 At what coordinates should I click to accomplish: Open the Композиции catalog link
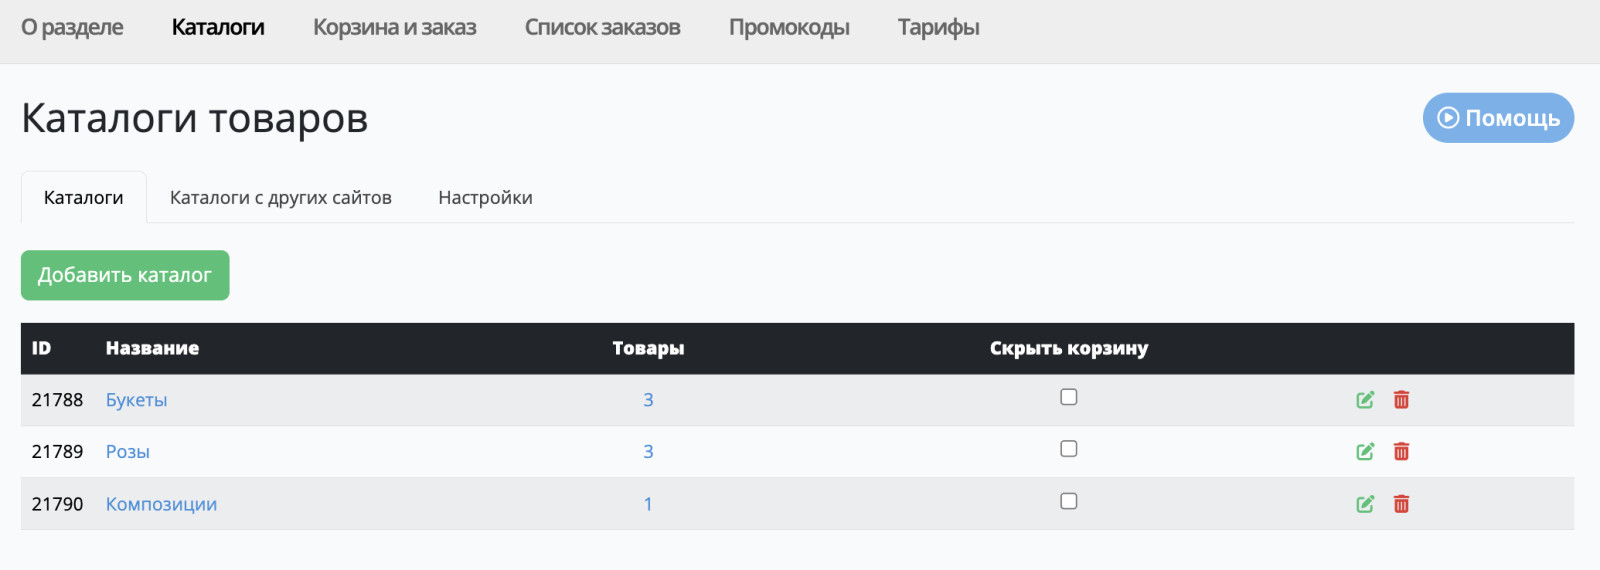click(161, 504)
